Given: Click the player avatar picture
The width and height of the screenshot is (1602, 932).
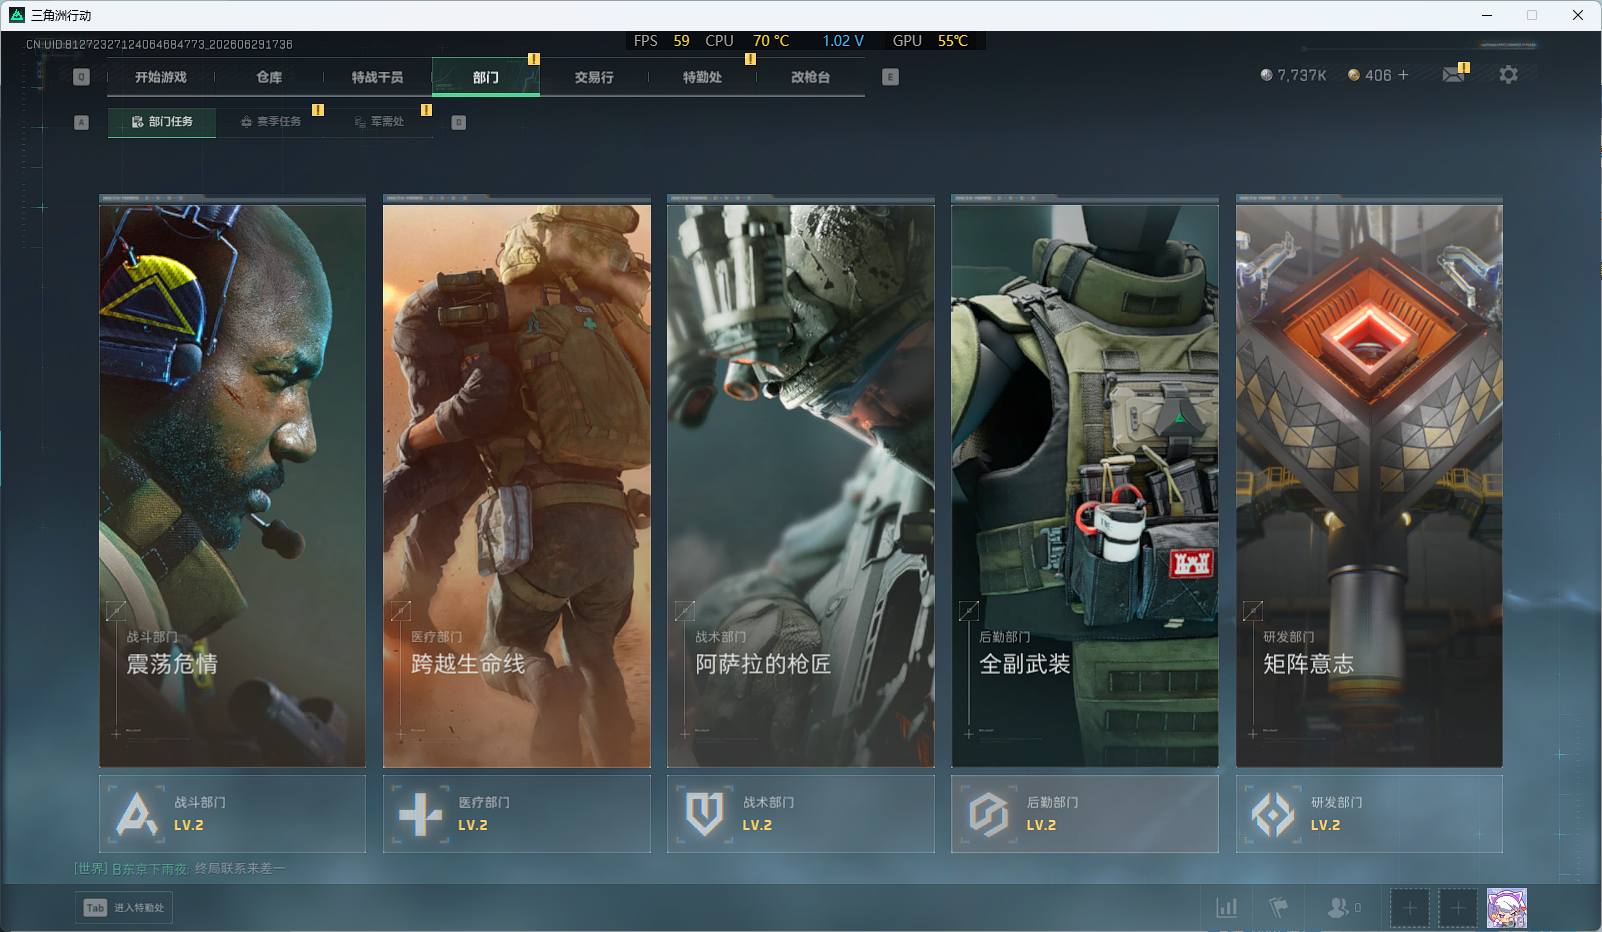Looking at the screenshot, I should click(x=1507, y=908).
